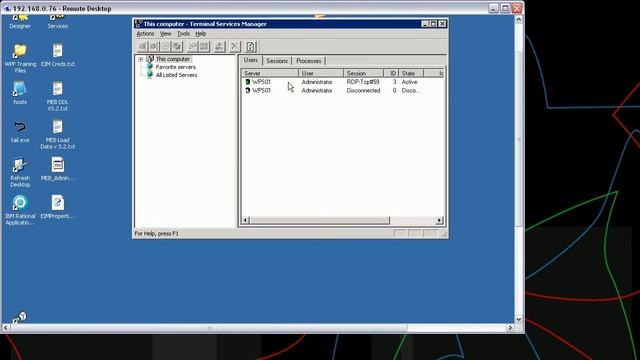Click the This computer node icon
640x360 pixels.
[x=150, y=59]
